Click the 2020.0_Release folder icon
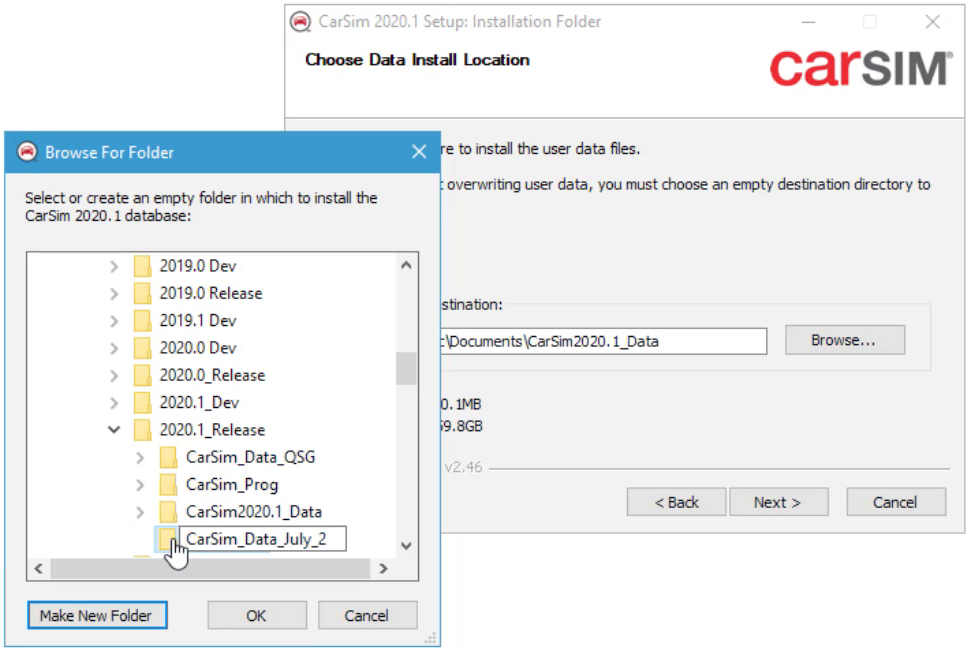 pyautogui.click(x=142, y=375)
